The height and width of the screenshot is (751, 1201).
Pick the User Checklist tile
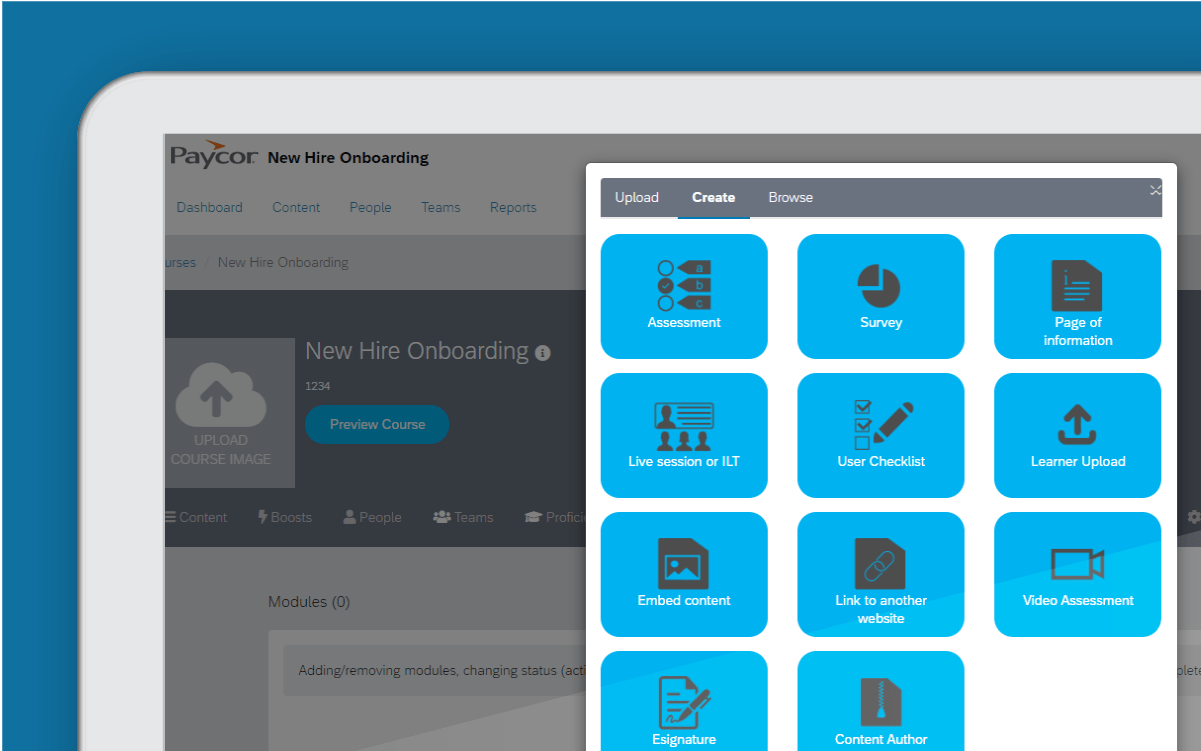881,435
